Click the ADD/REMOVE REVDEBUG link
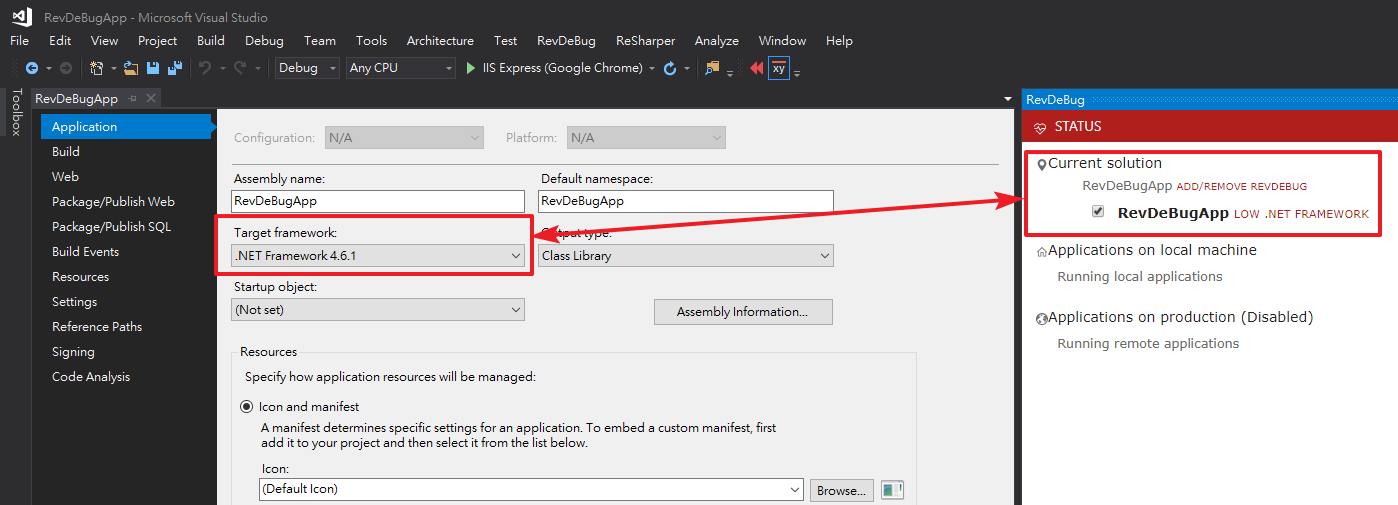1398x505 pixels. point(1243,186)
